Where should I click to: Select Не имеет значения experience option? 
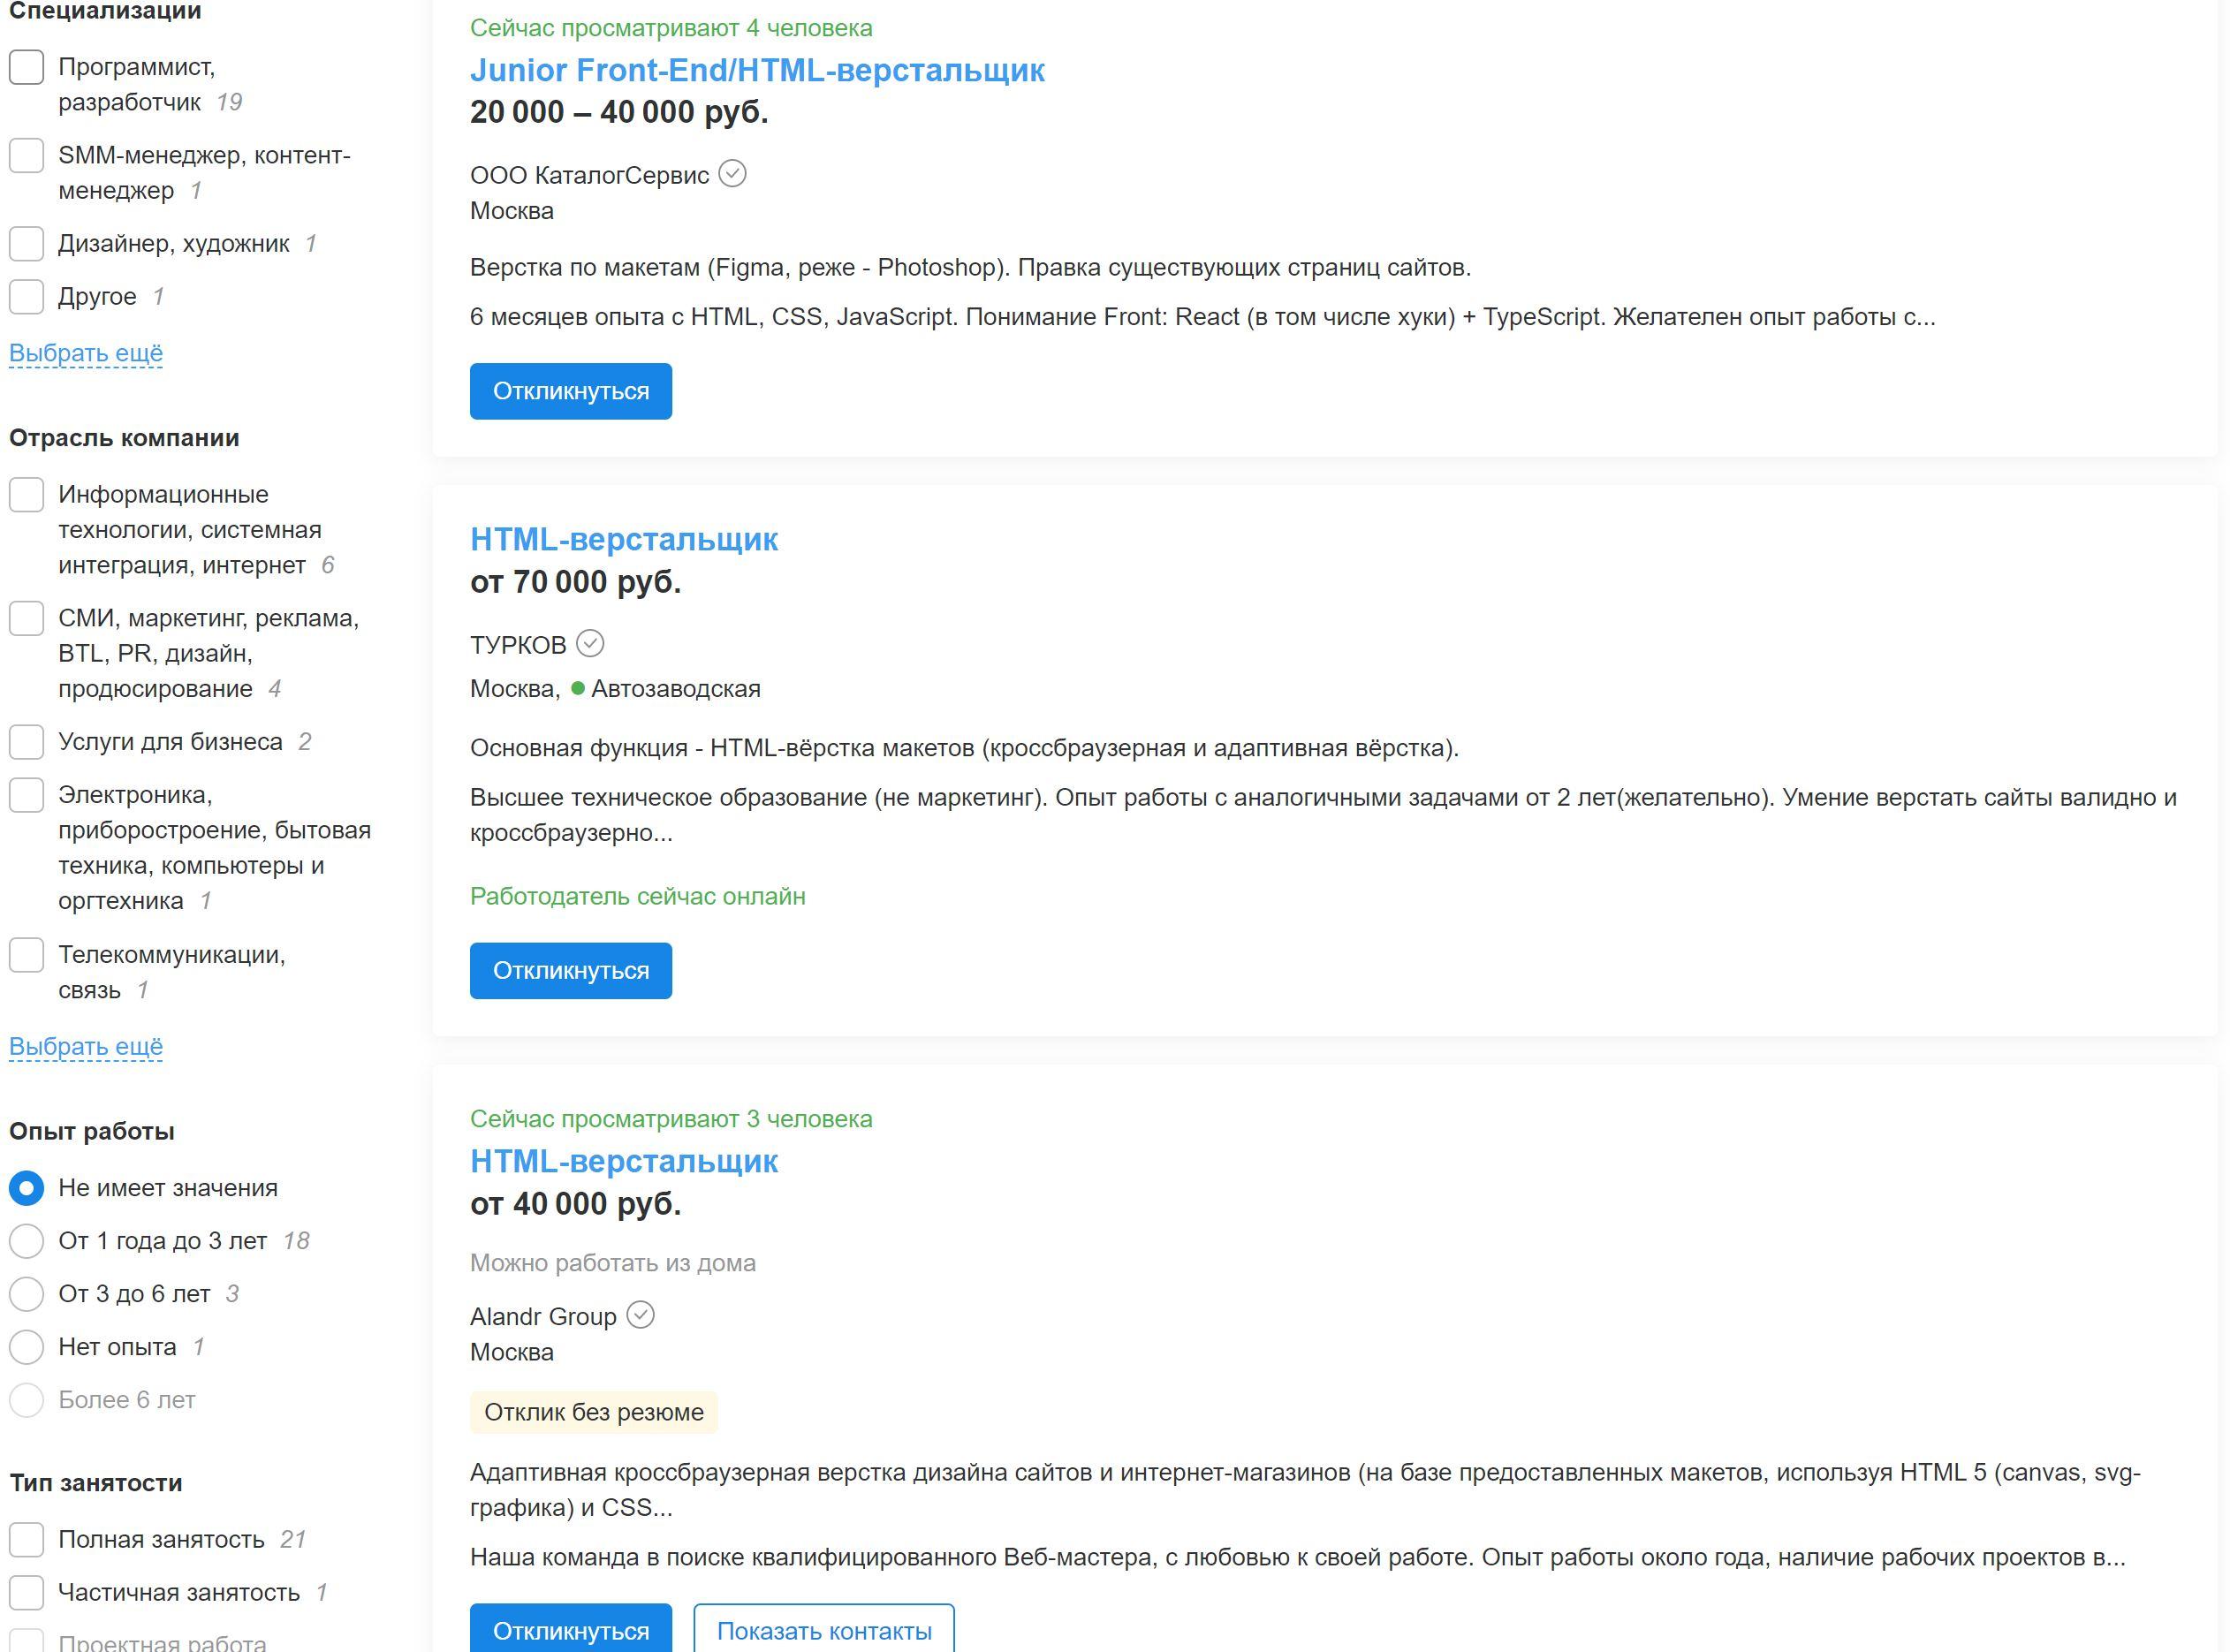click(x=27, y=1188)
